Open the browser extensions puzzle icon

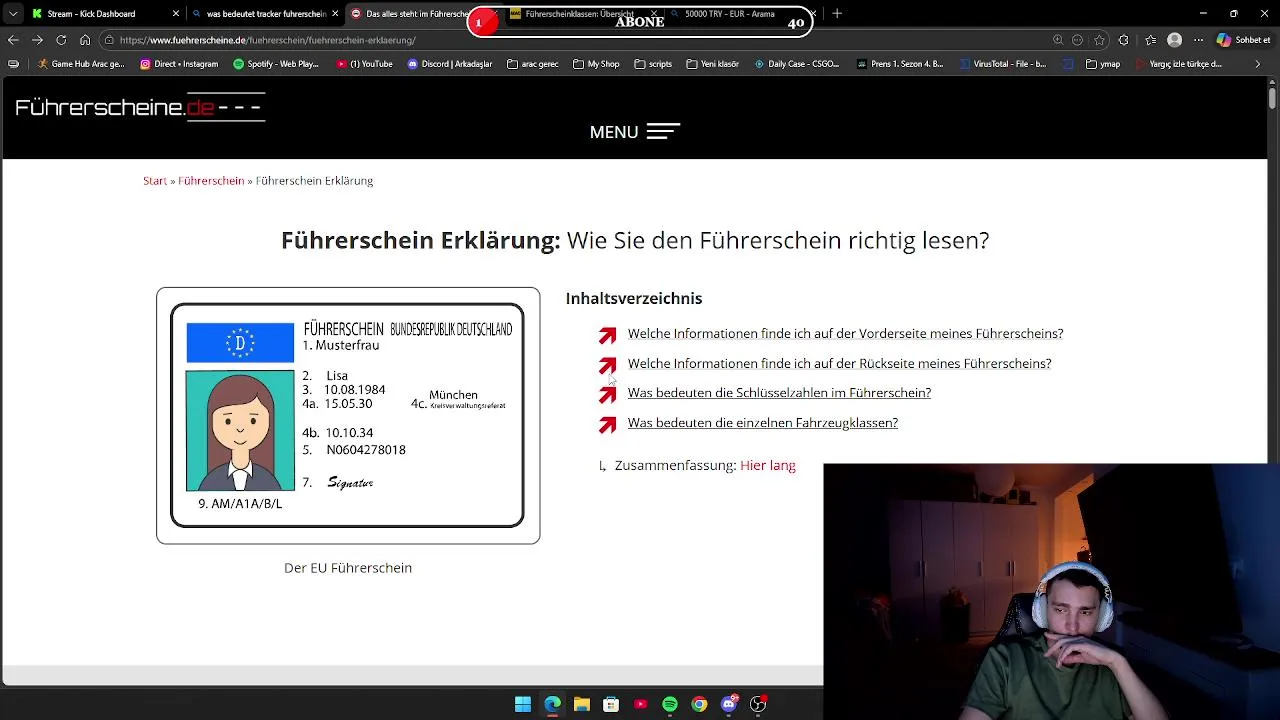point(1124,40)
